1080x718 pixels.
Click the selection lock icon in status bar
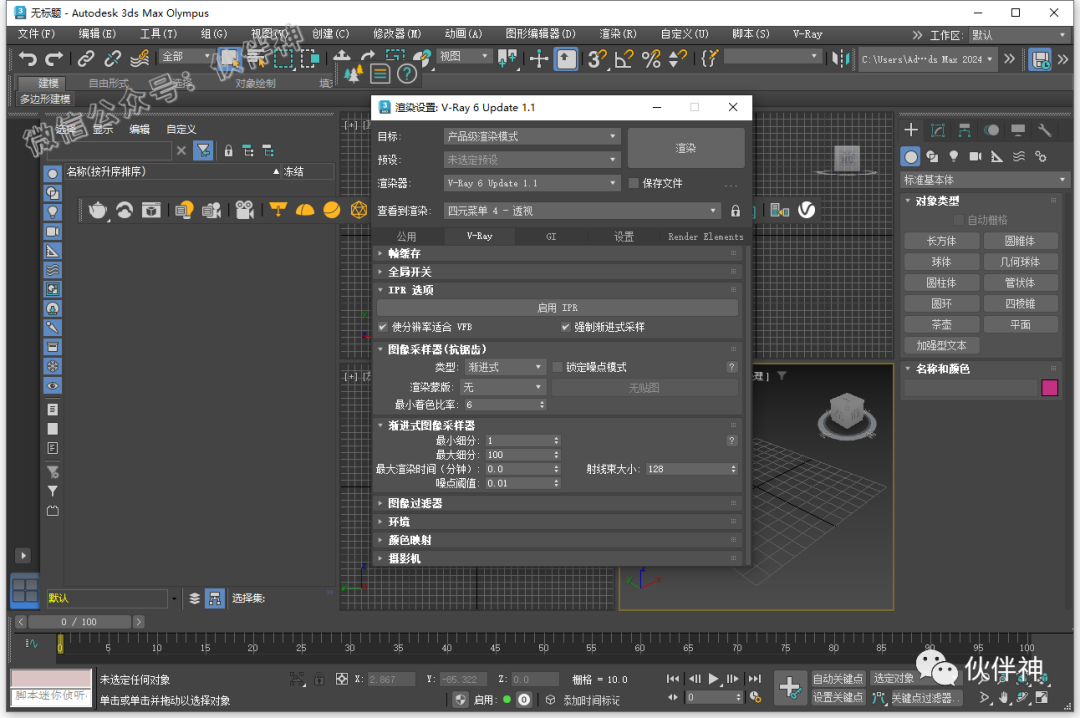pyautogui.click(x=319, y=679)
